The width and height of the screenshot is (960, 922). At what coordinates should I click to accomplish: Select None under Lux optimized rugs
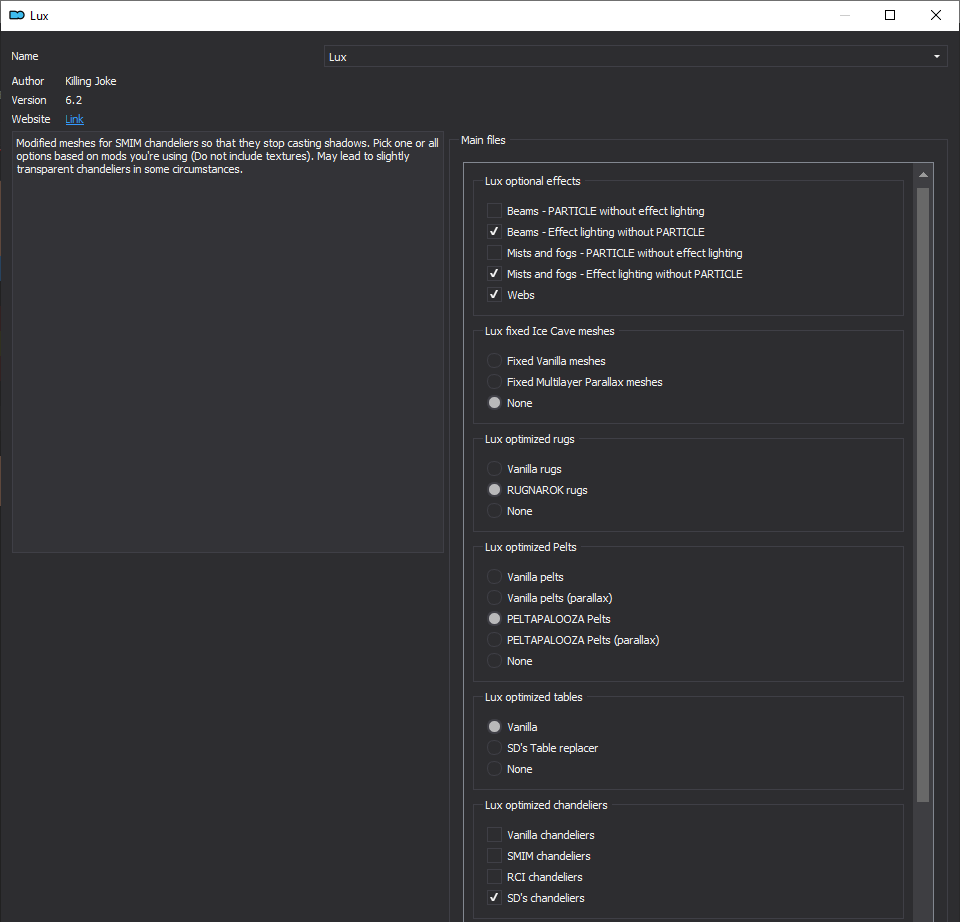pos(494,511)
